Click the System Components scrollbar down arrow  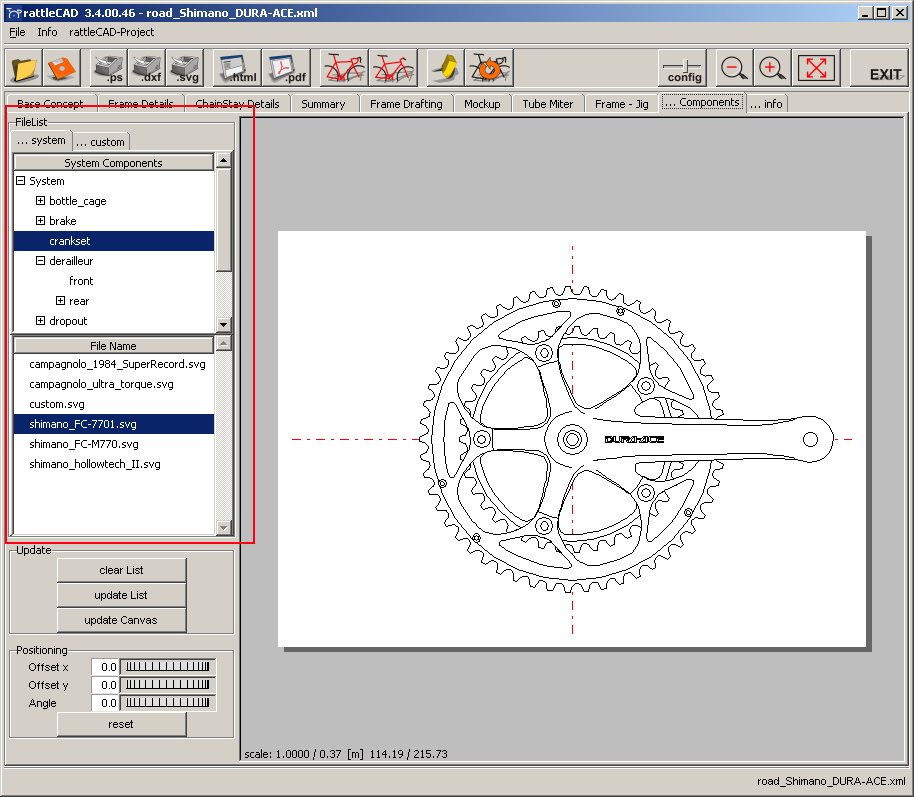point(224,325)
